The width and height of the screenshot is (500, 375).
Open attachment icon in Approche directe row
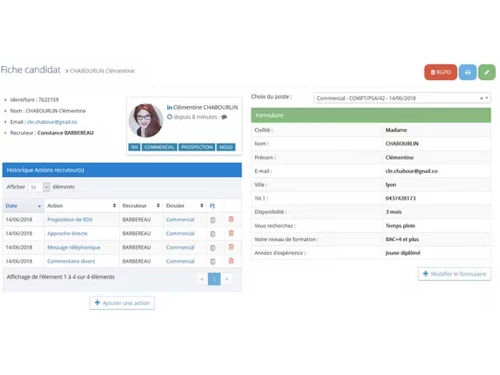[x=213, y=234]
